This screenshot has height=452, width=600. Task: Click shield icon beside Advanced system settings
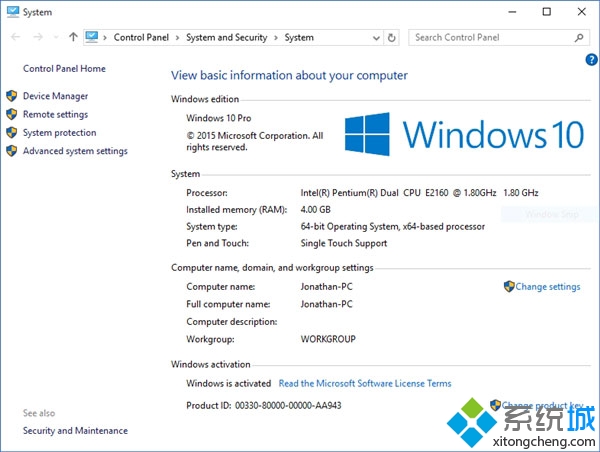tap(12, 151)
